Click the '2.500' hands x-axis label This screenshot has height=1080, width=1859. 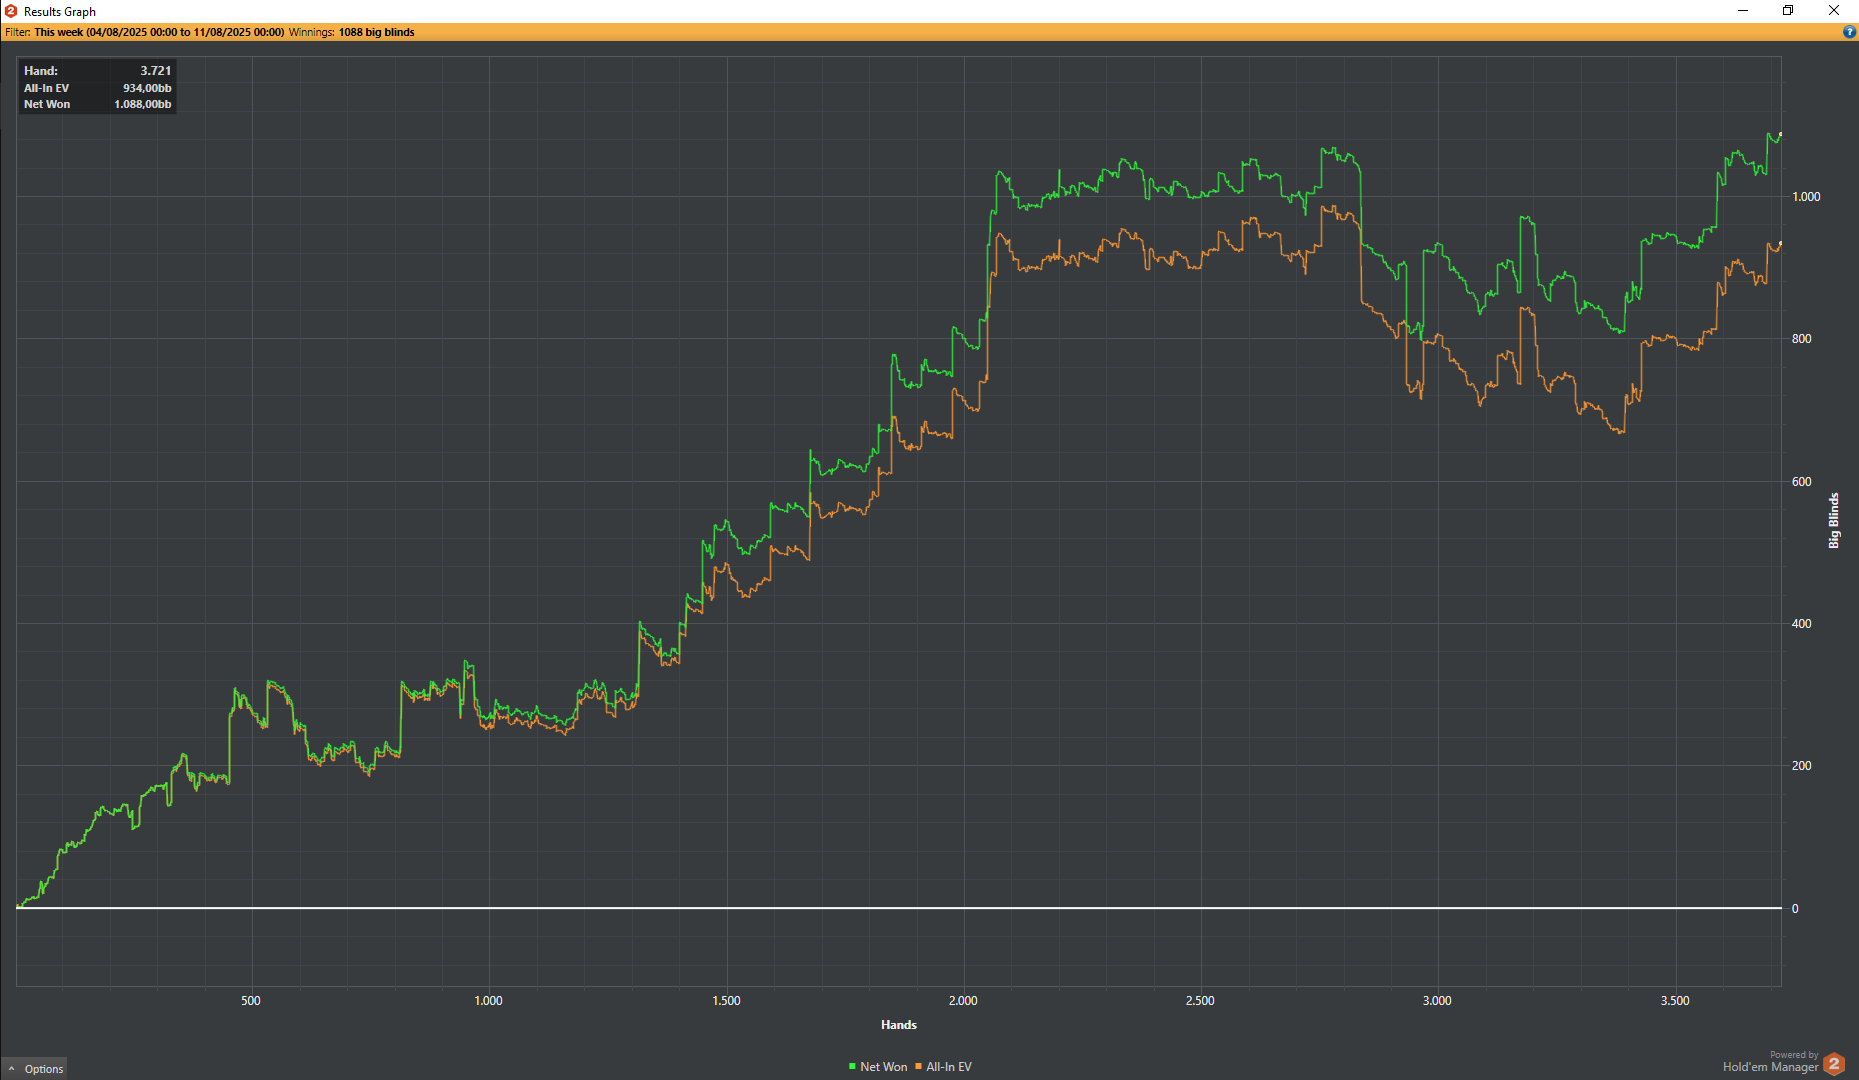coord(1200,1001)
